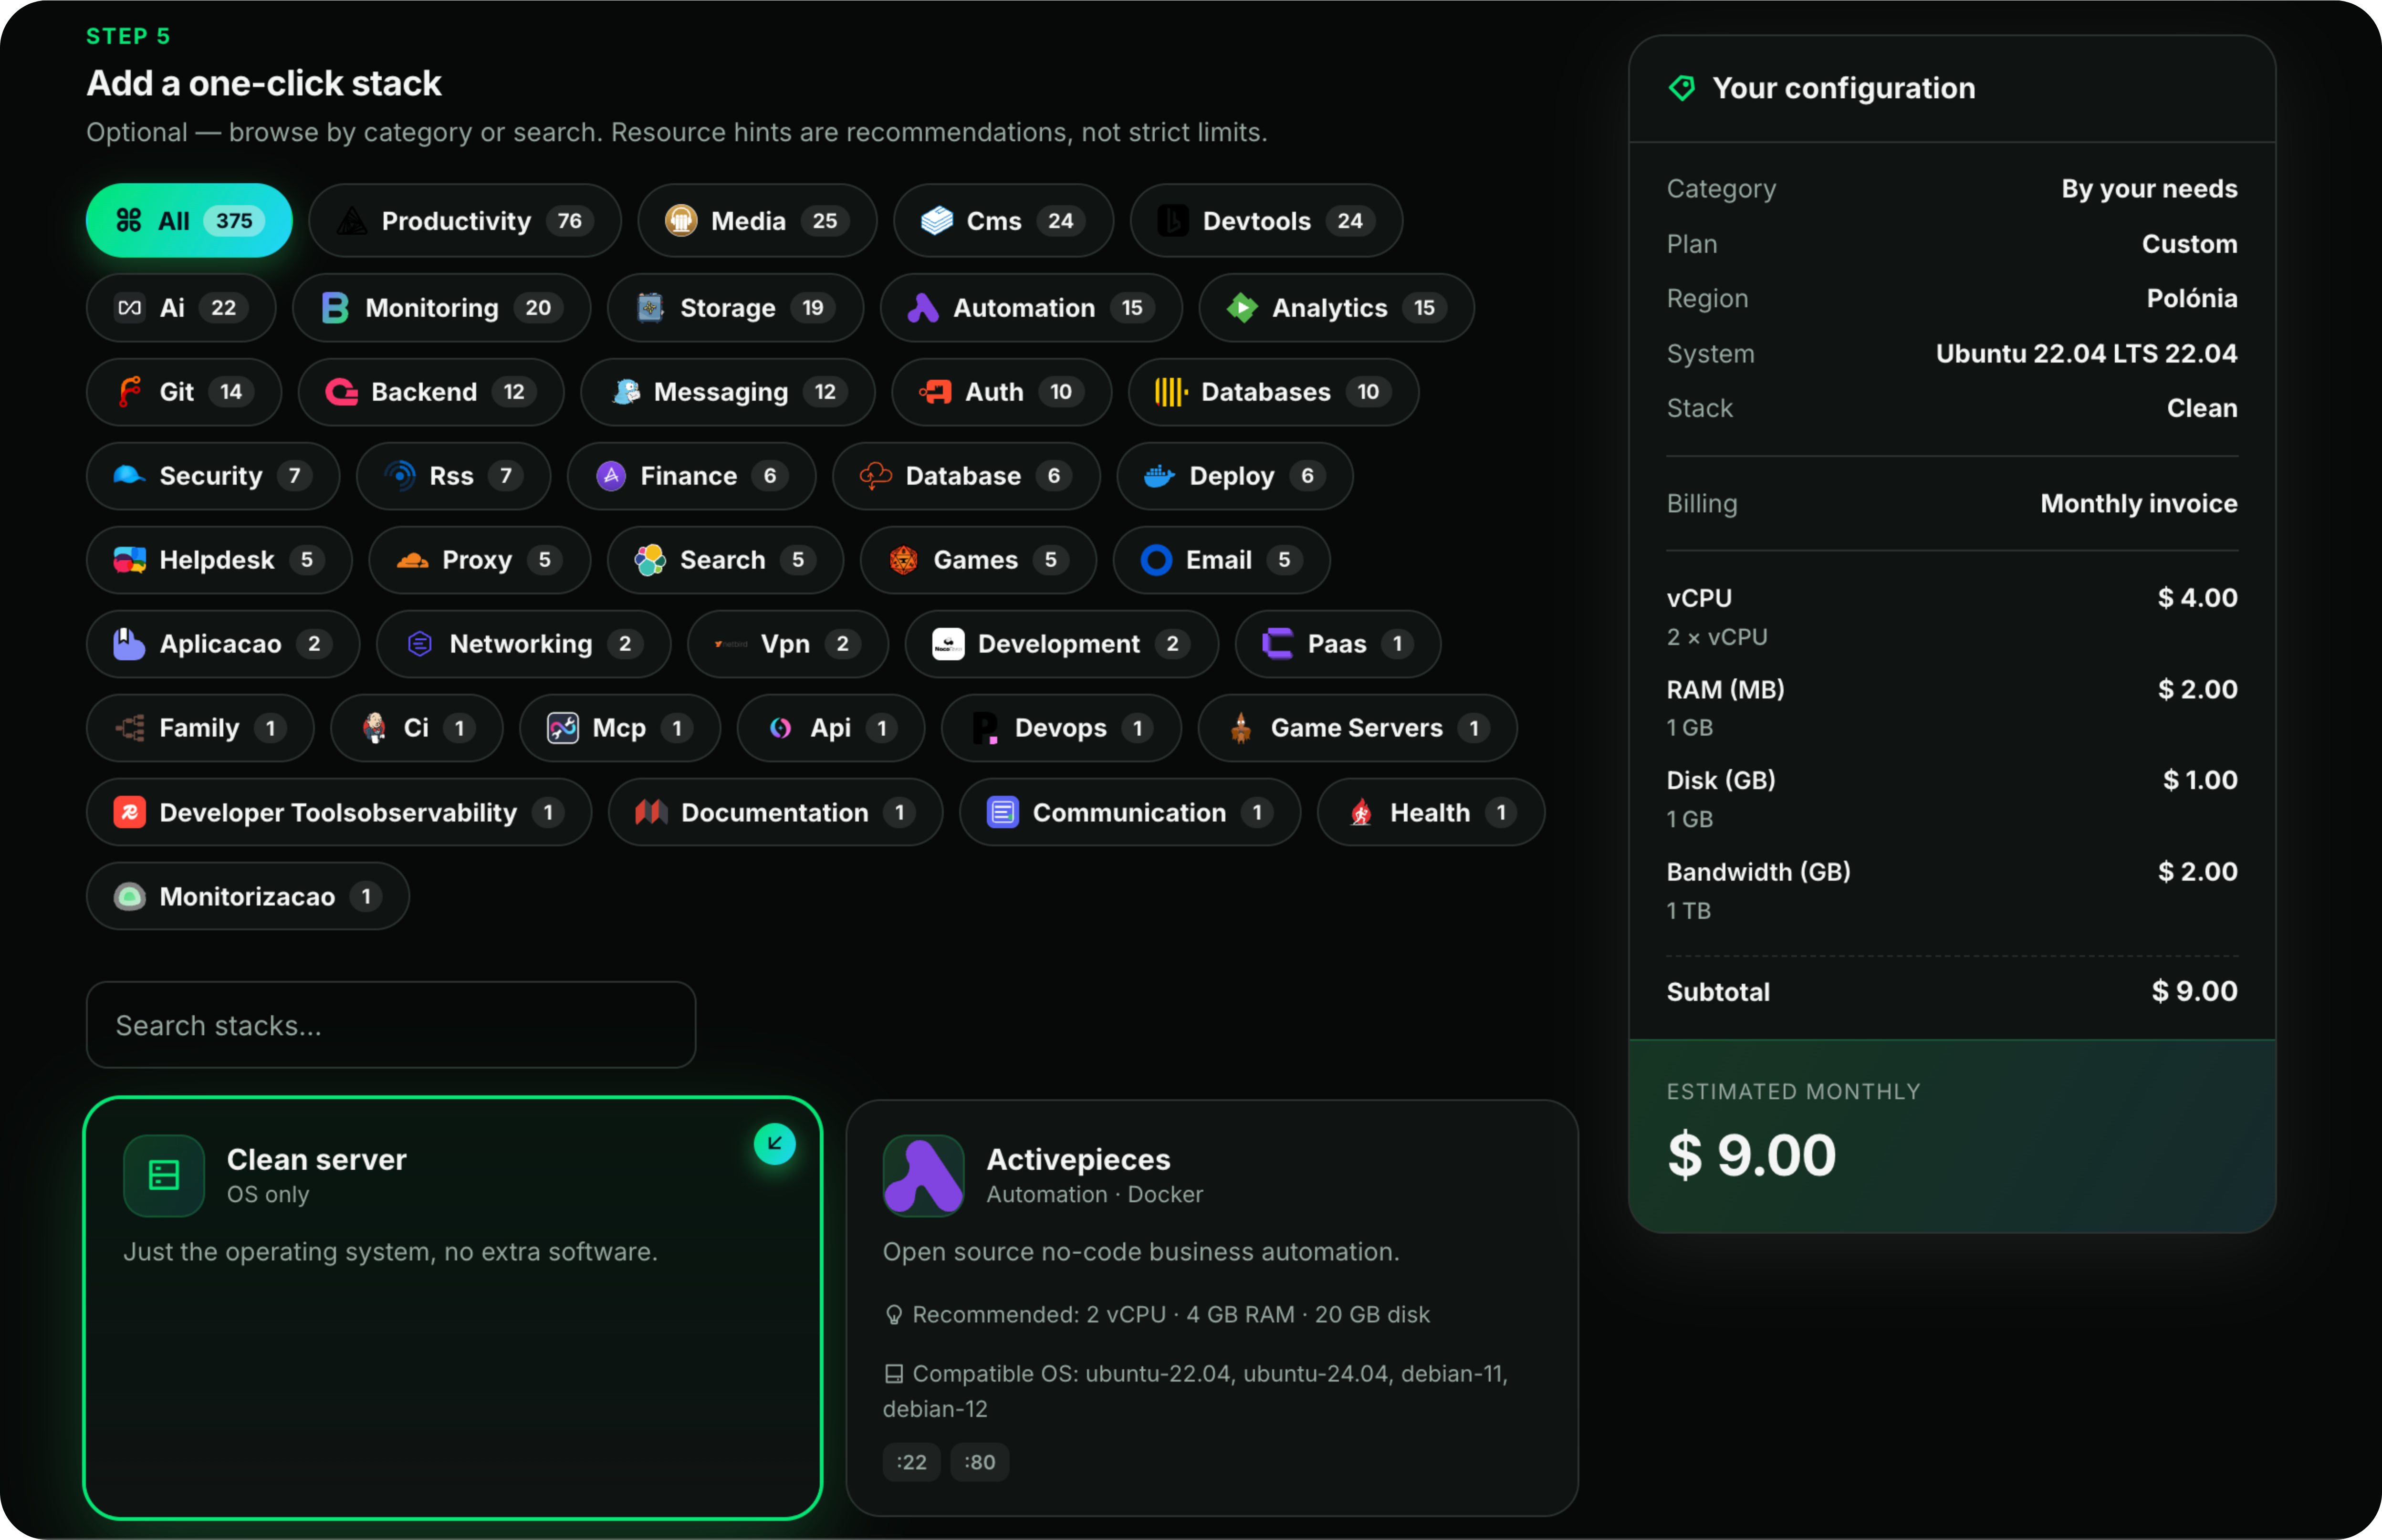Click the vCPU $ 4.00 price
The image size is (2382, 1540).
(2198, 598)
